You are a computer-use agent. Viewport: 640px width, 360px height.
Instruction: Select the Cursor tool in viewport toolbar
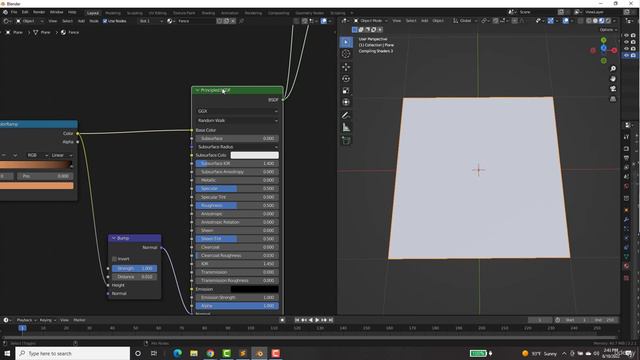tap(346, 54)
